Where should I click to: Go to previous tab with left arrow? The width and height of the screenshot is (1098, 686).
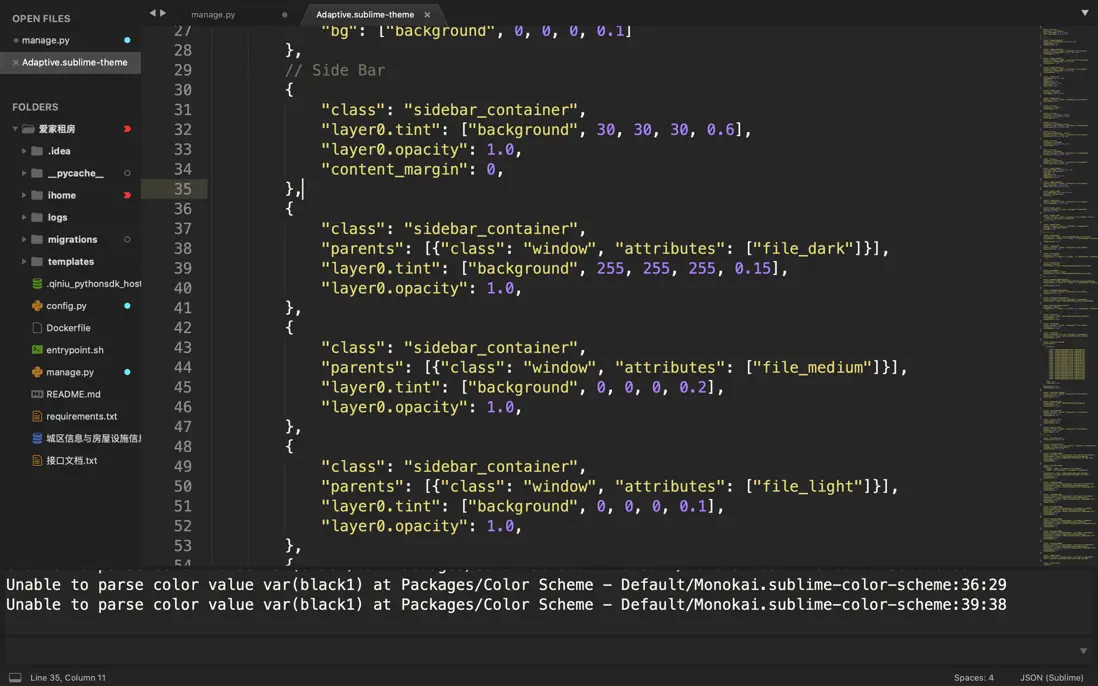(x=152, y=13)
